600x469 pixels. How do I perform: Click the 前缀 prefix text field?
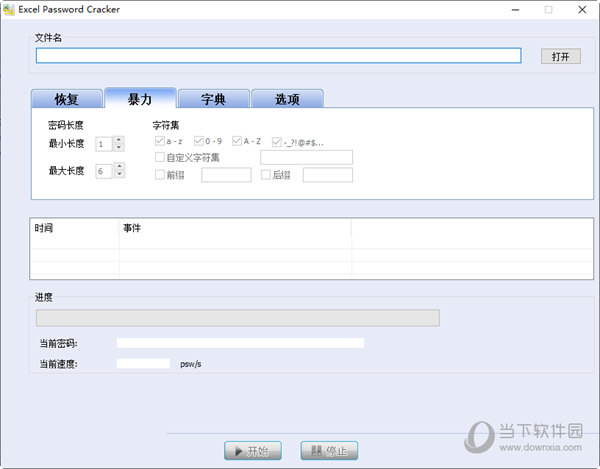point(226,175)
